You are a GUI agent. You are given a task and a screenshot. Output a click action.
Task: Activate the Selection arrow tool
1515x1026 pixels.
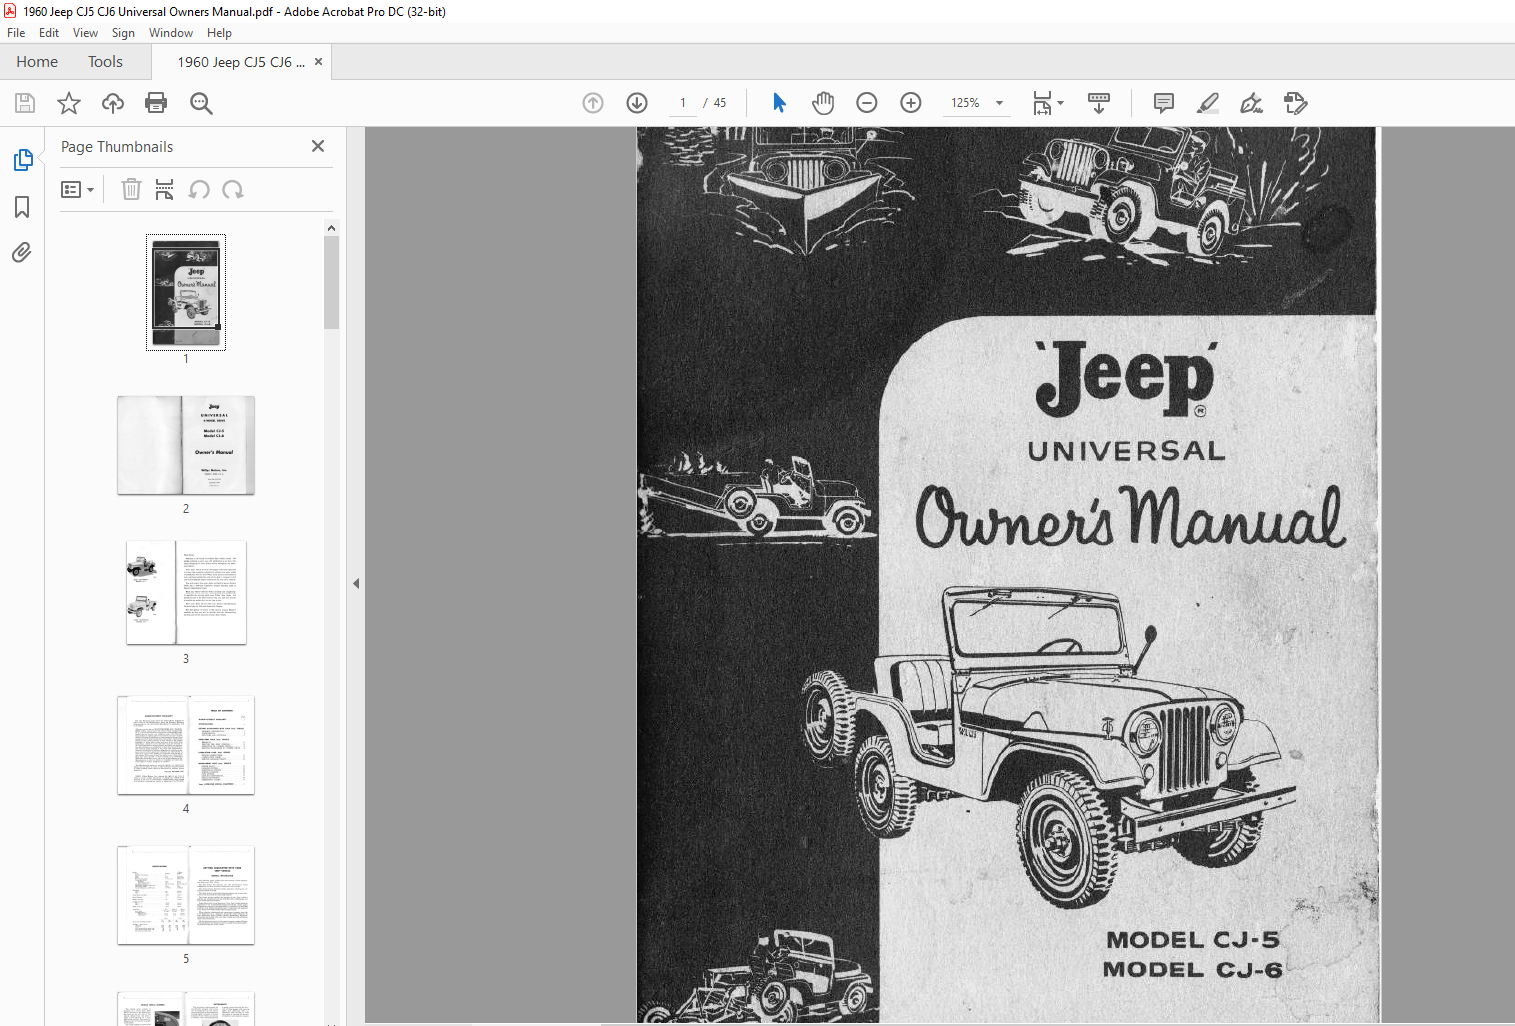point(779,103)
